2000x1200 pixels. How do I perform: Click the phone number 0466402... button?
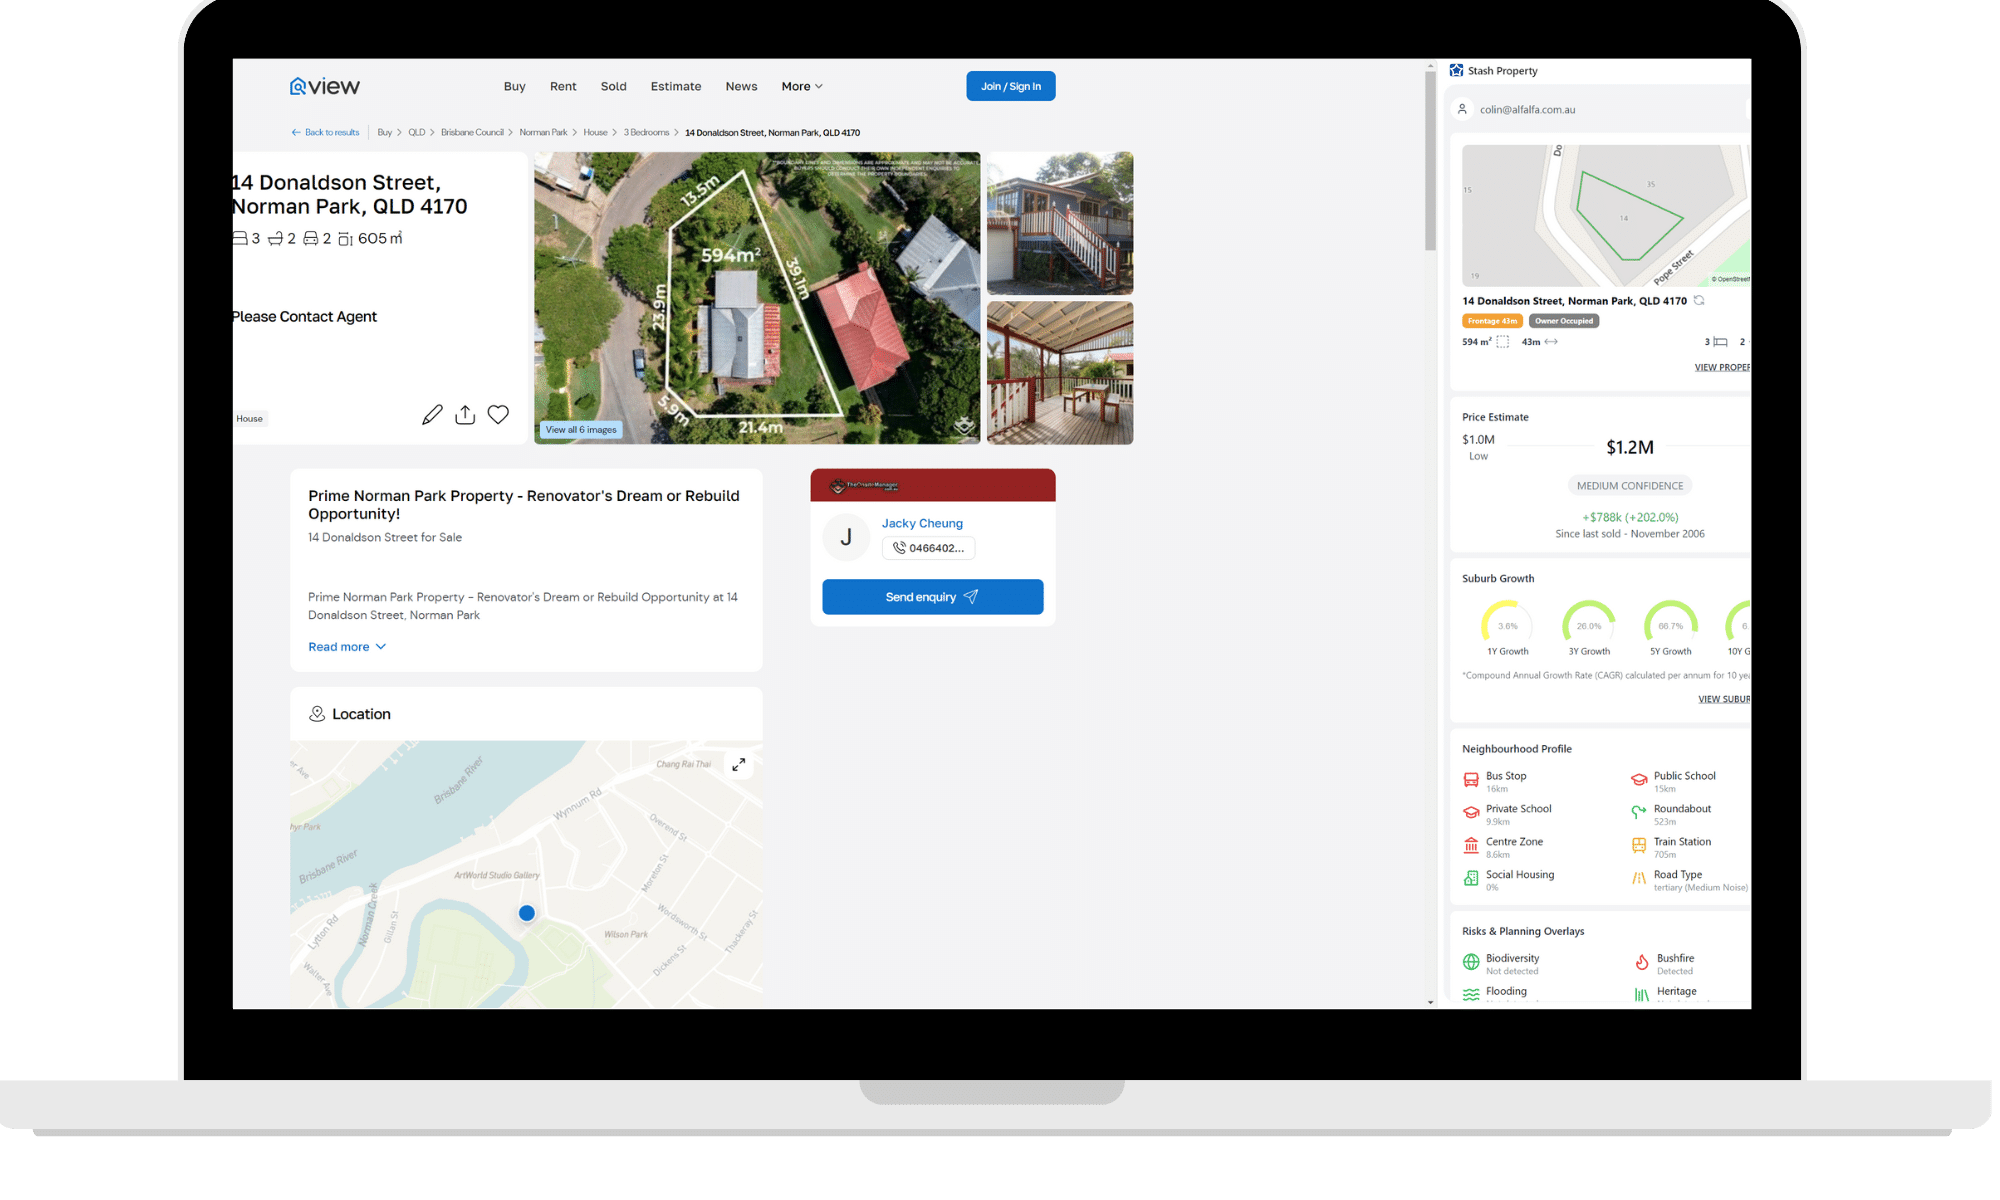click(x=929, y=548)
